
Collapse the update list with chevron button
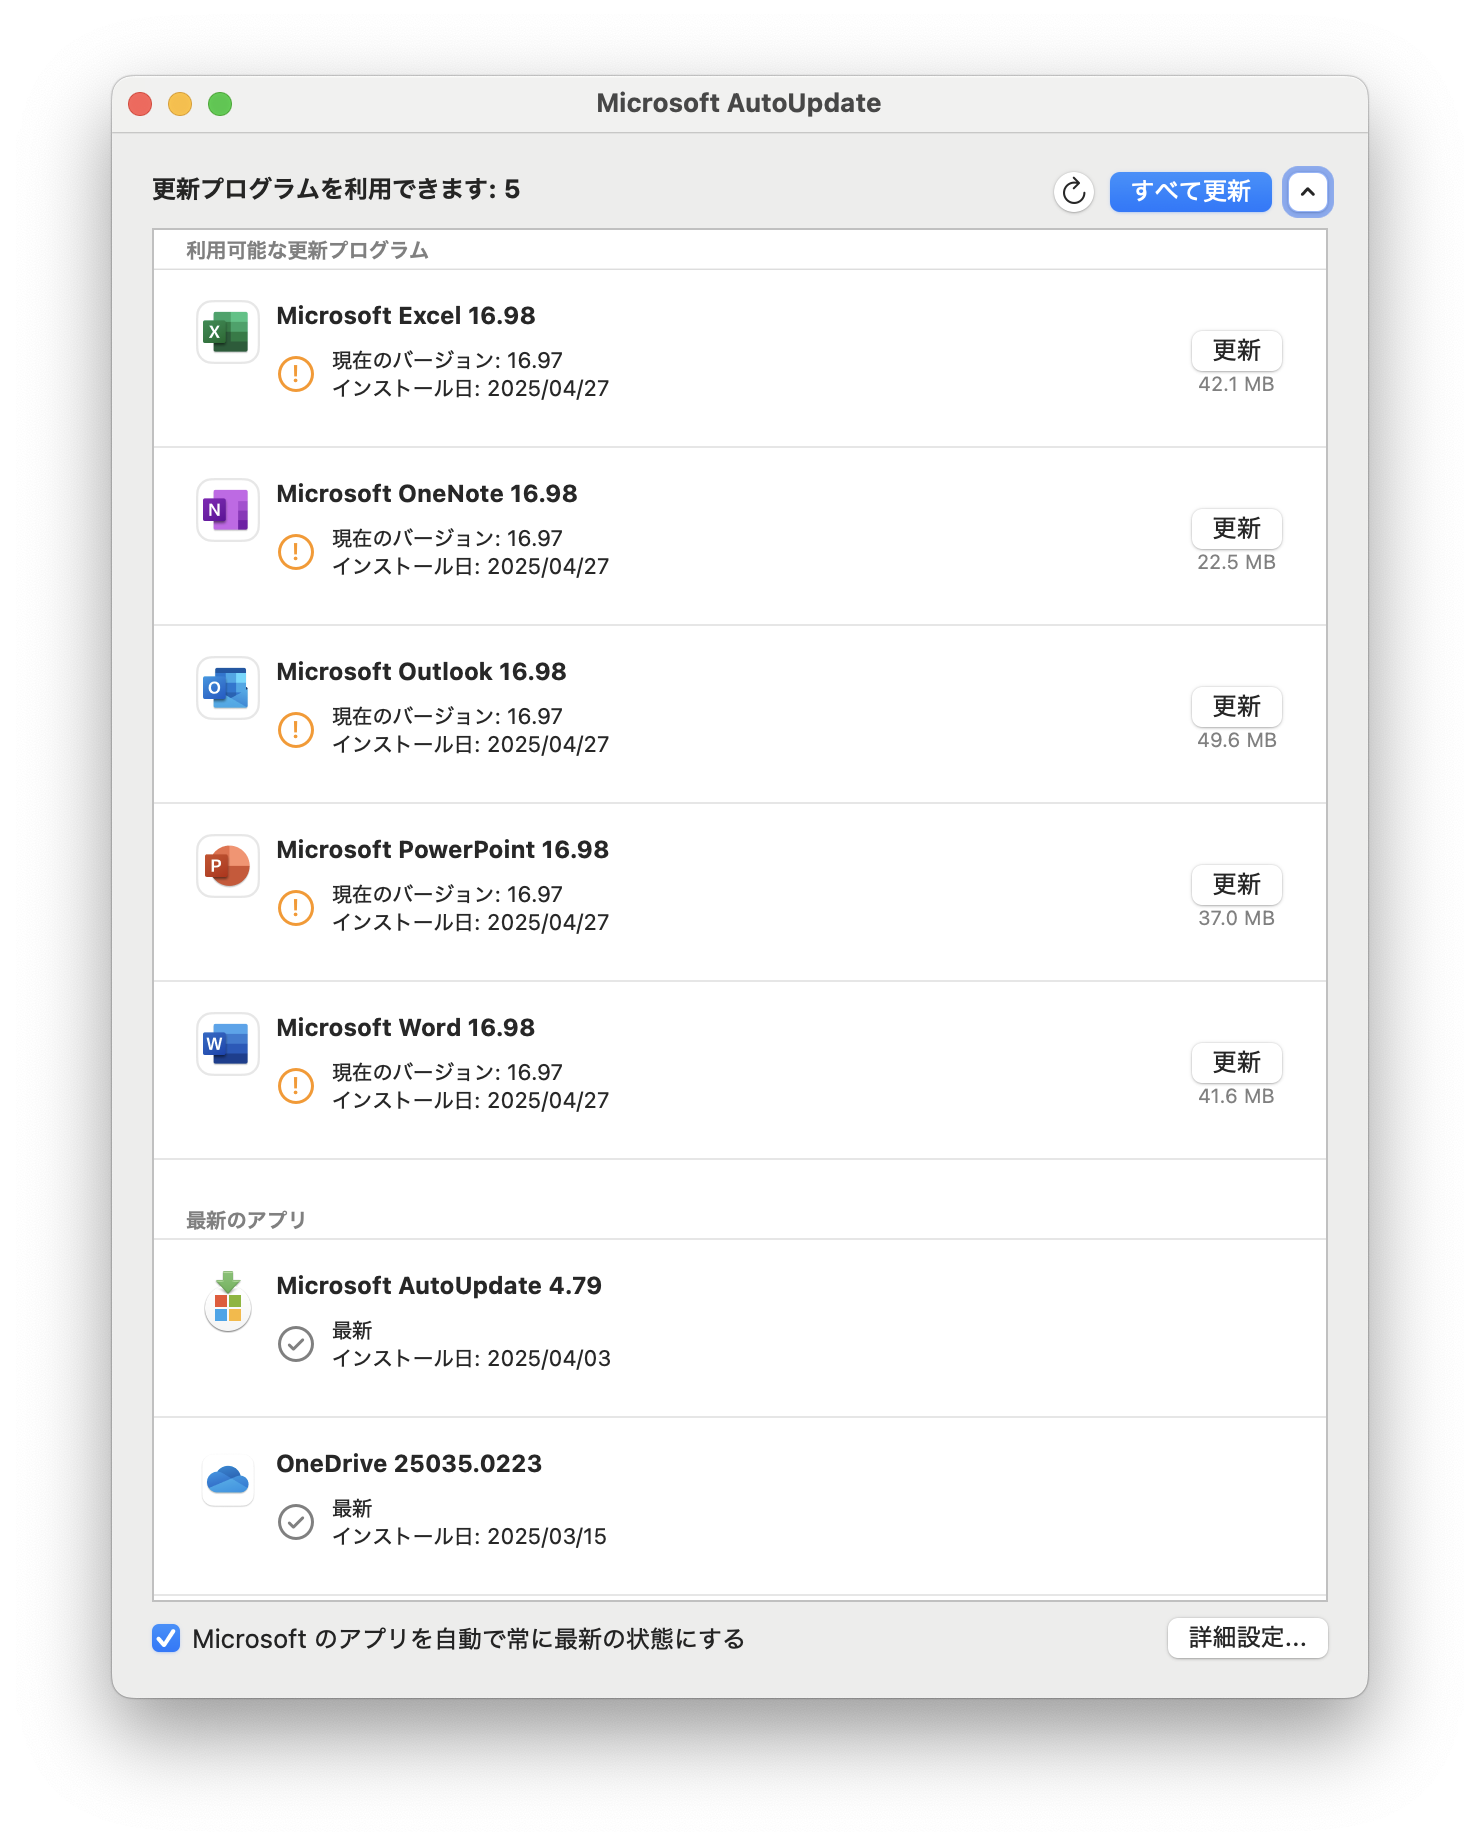(x=1308, y=191)
